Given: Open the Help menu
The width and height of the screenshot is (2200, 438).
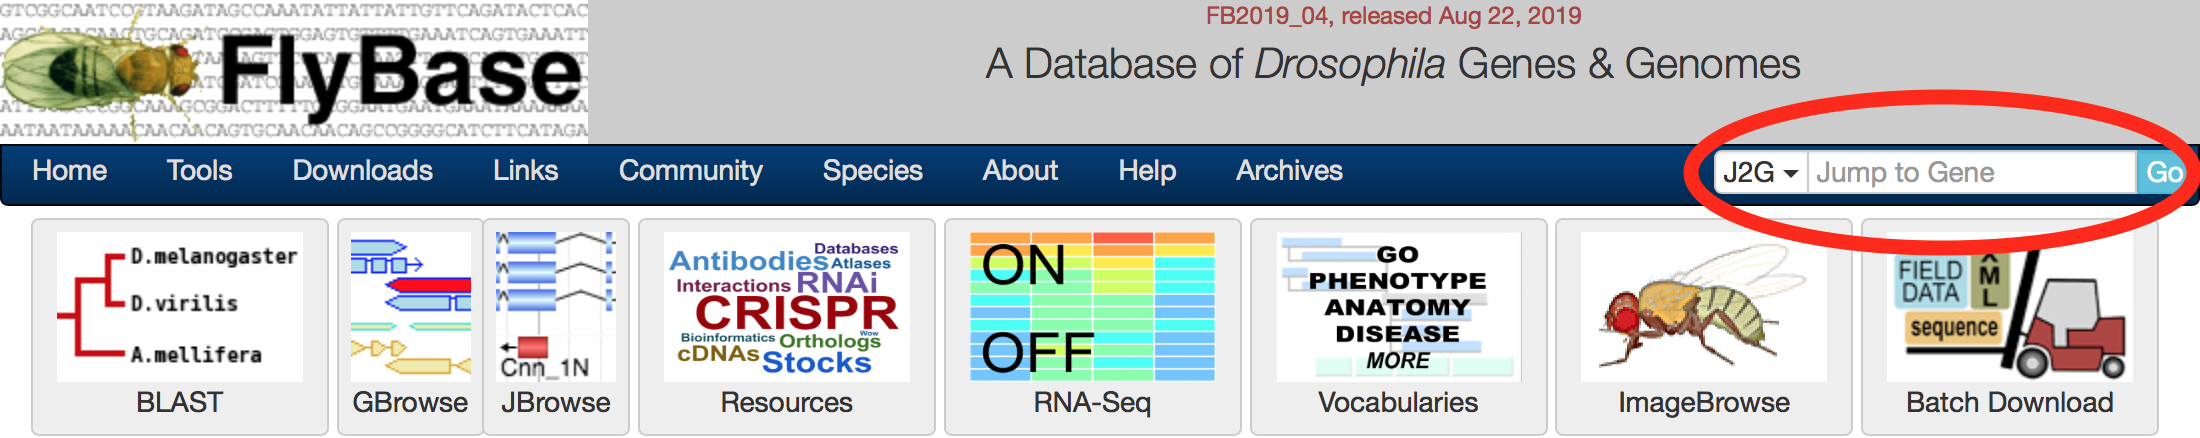Looking at the screenshot, I should (x=1147, y=171).
